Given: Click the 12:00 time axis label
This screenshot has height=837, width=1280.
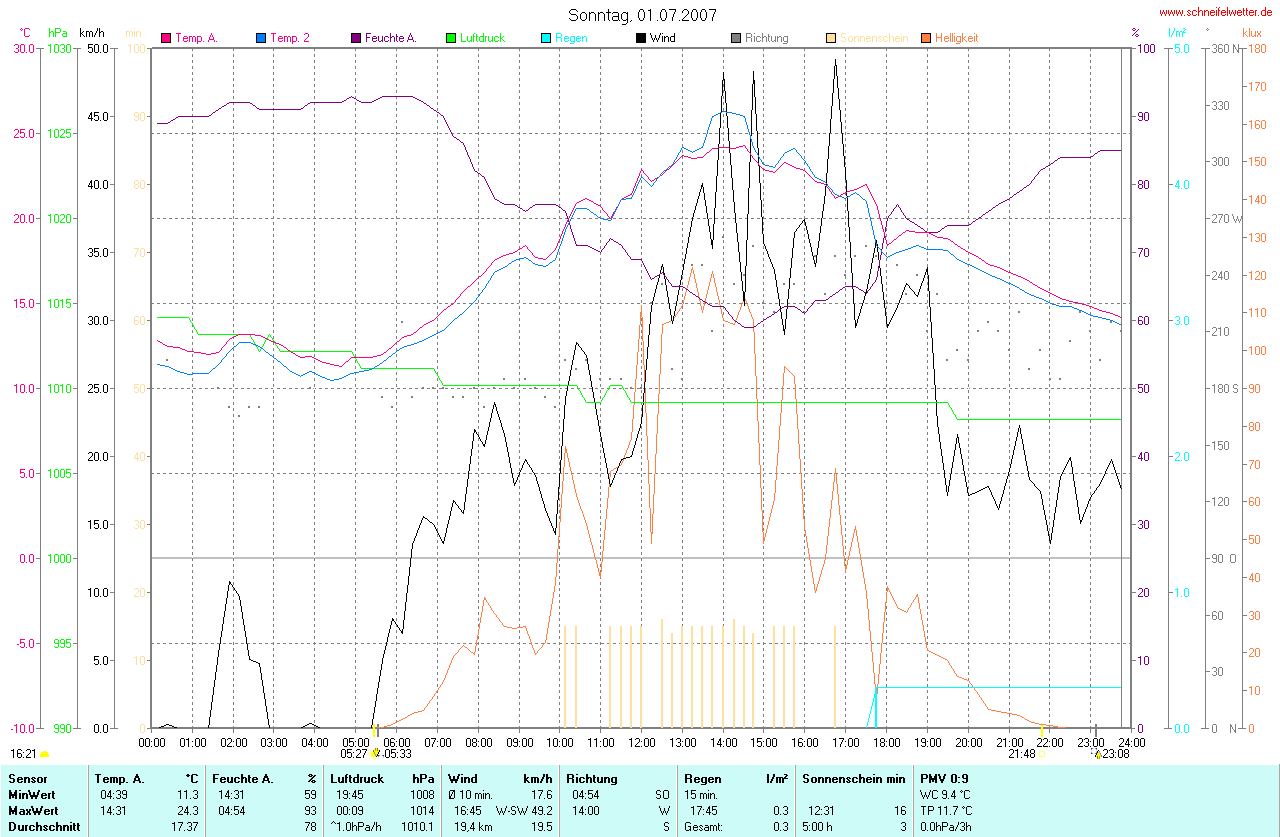Looking at the screenshot, I should coord(641,742).
